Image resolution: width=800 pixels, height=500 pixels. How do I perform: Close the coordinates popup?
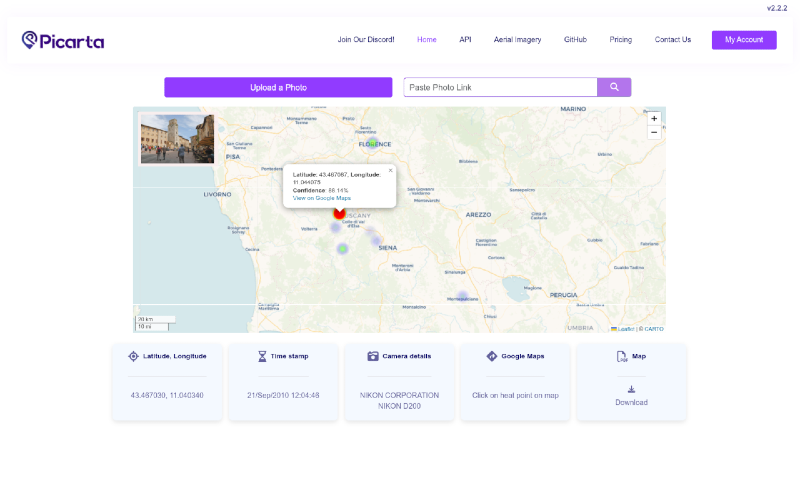(x=390, y=170)
